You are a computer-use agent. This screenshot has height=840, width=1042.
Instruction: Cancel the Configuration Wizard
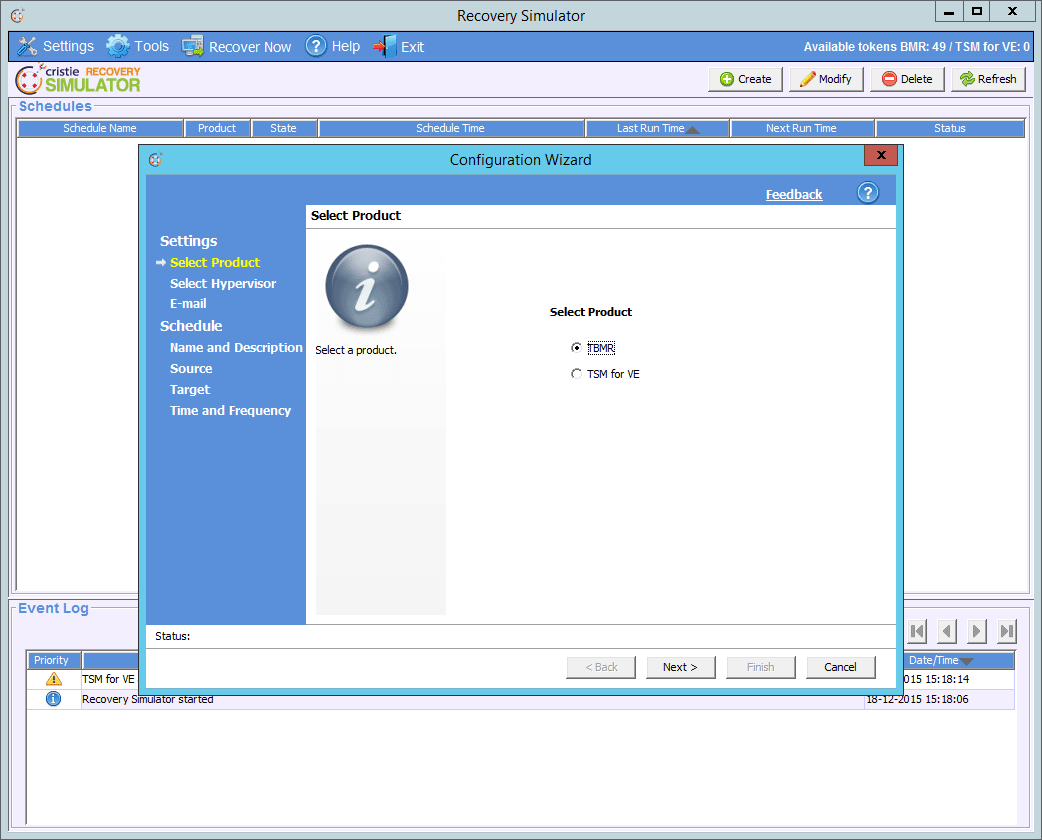[841, 667]
